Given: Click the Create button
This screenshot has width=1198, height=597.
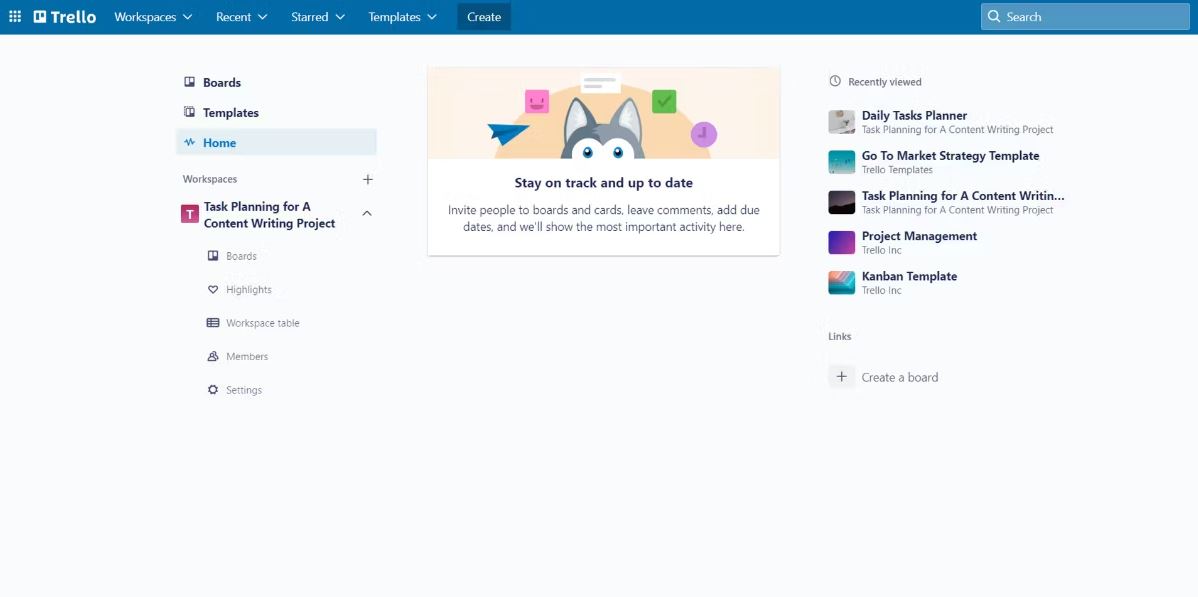Looking at the screenshot, I should pos(484,17).
